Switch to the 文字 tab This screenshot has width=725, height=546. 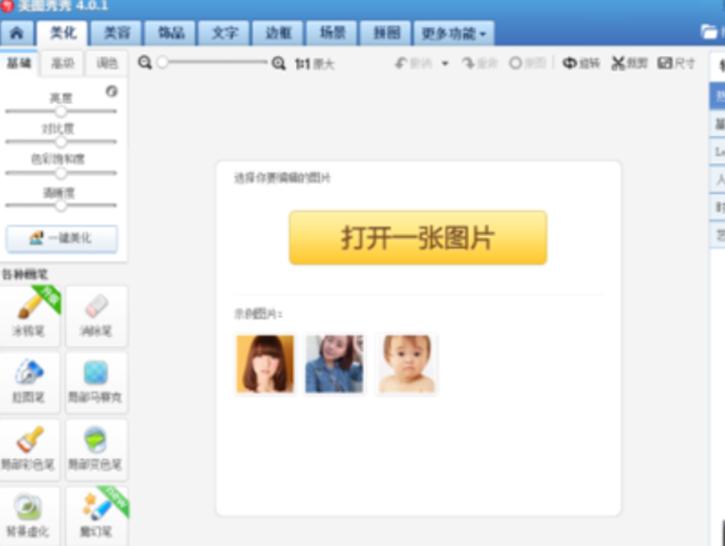point(224,33)
